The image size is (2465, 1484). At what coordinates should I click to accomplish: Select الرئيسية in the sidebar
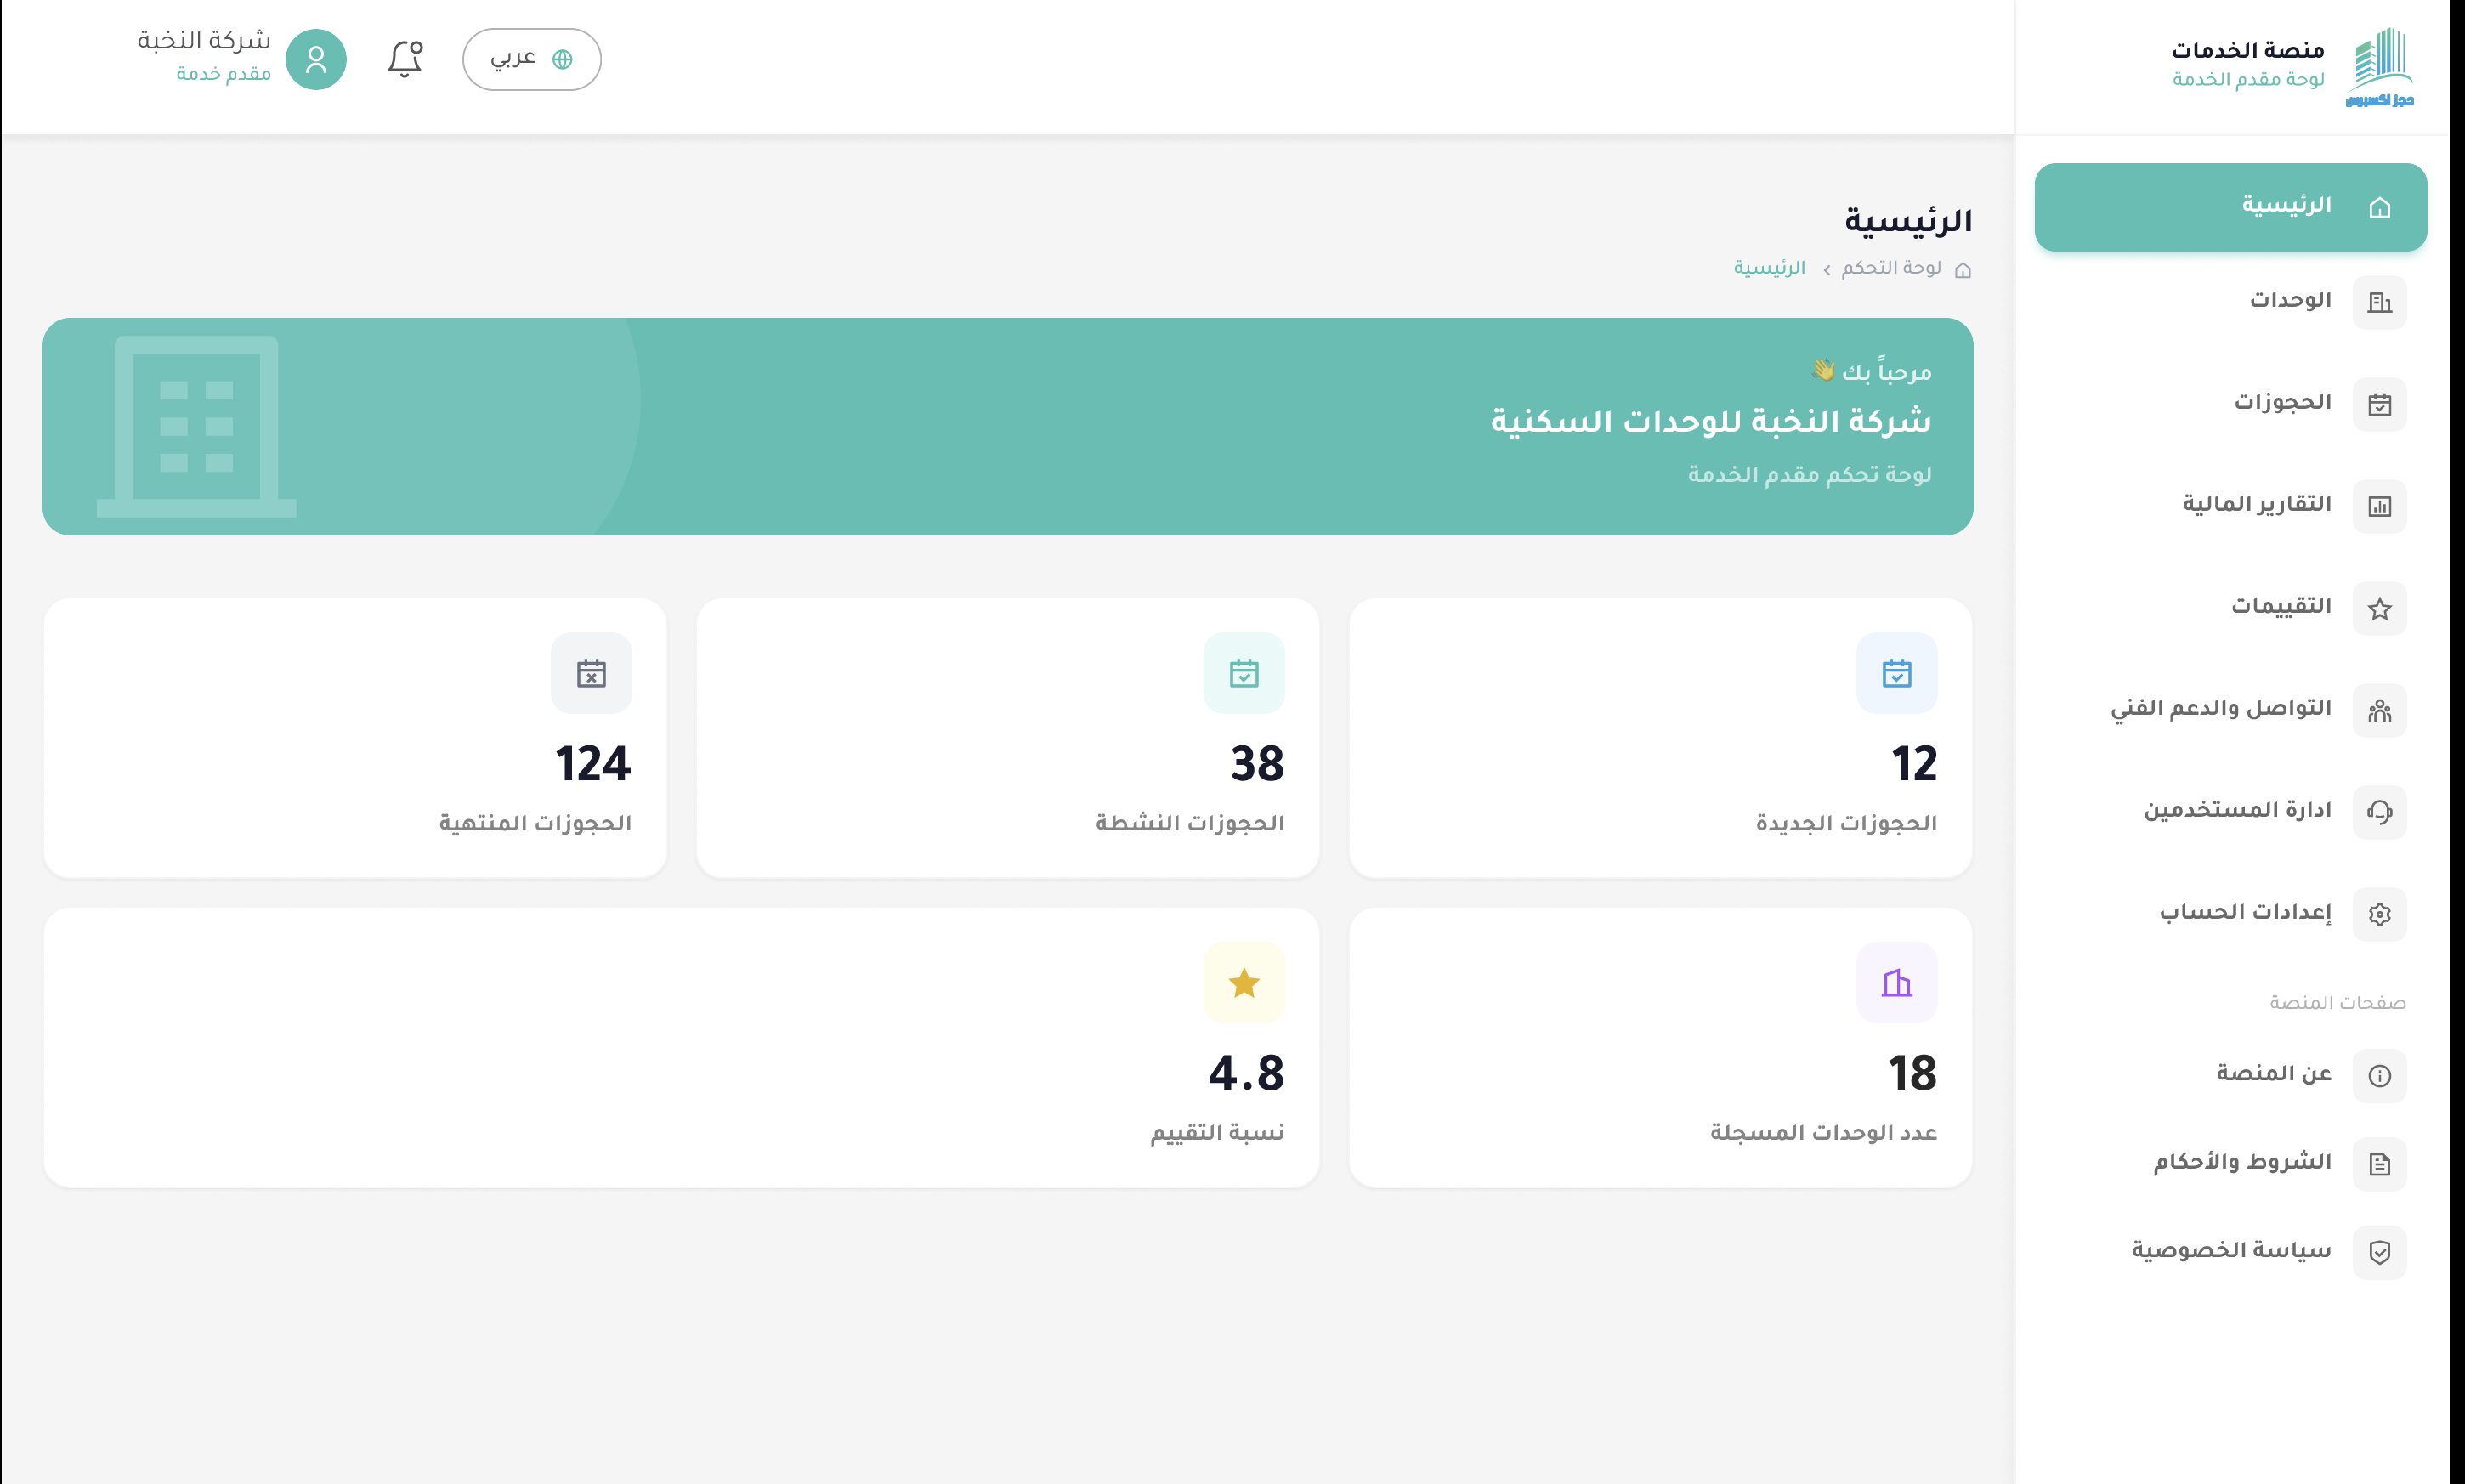[2230, 206]
